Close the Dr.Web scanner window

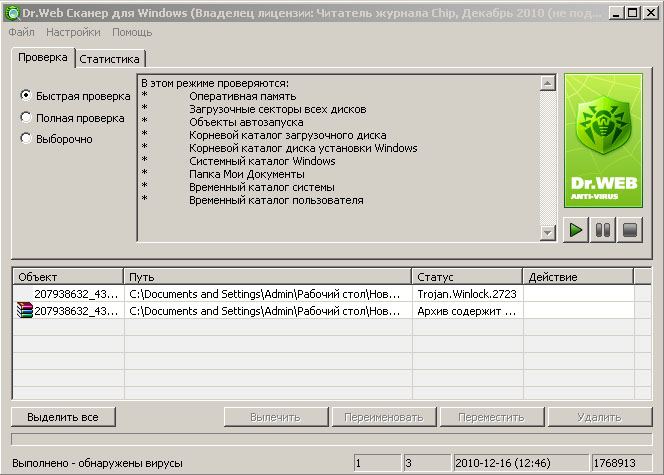tap(650, 13)
